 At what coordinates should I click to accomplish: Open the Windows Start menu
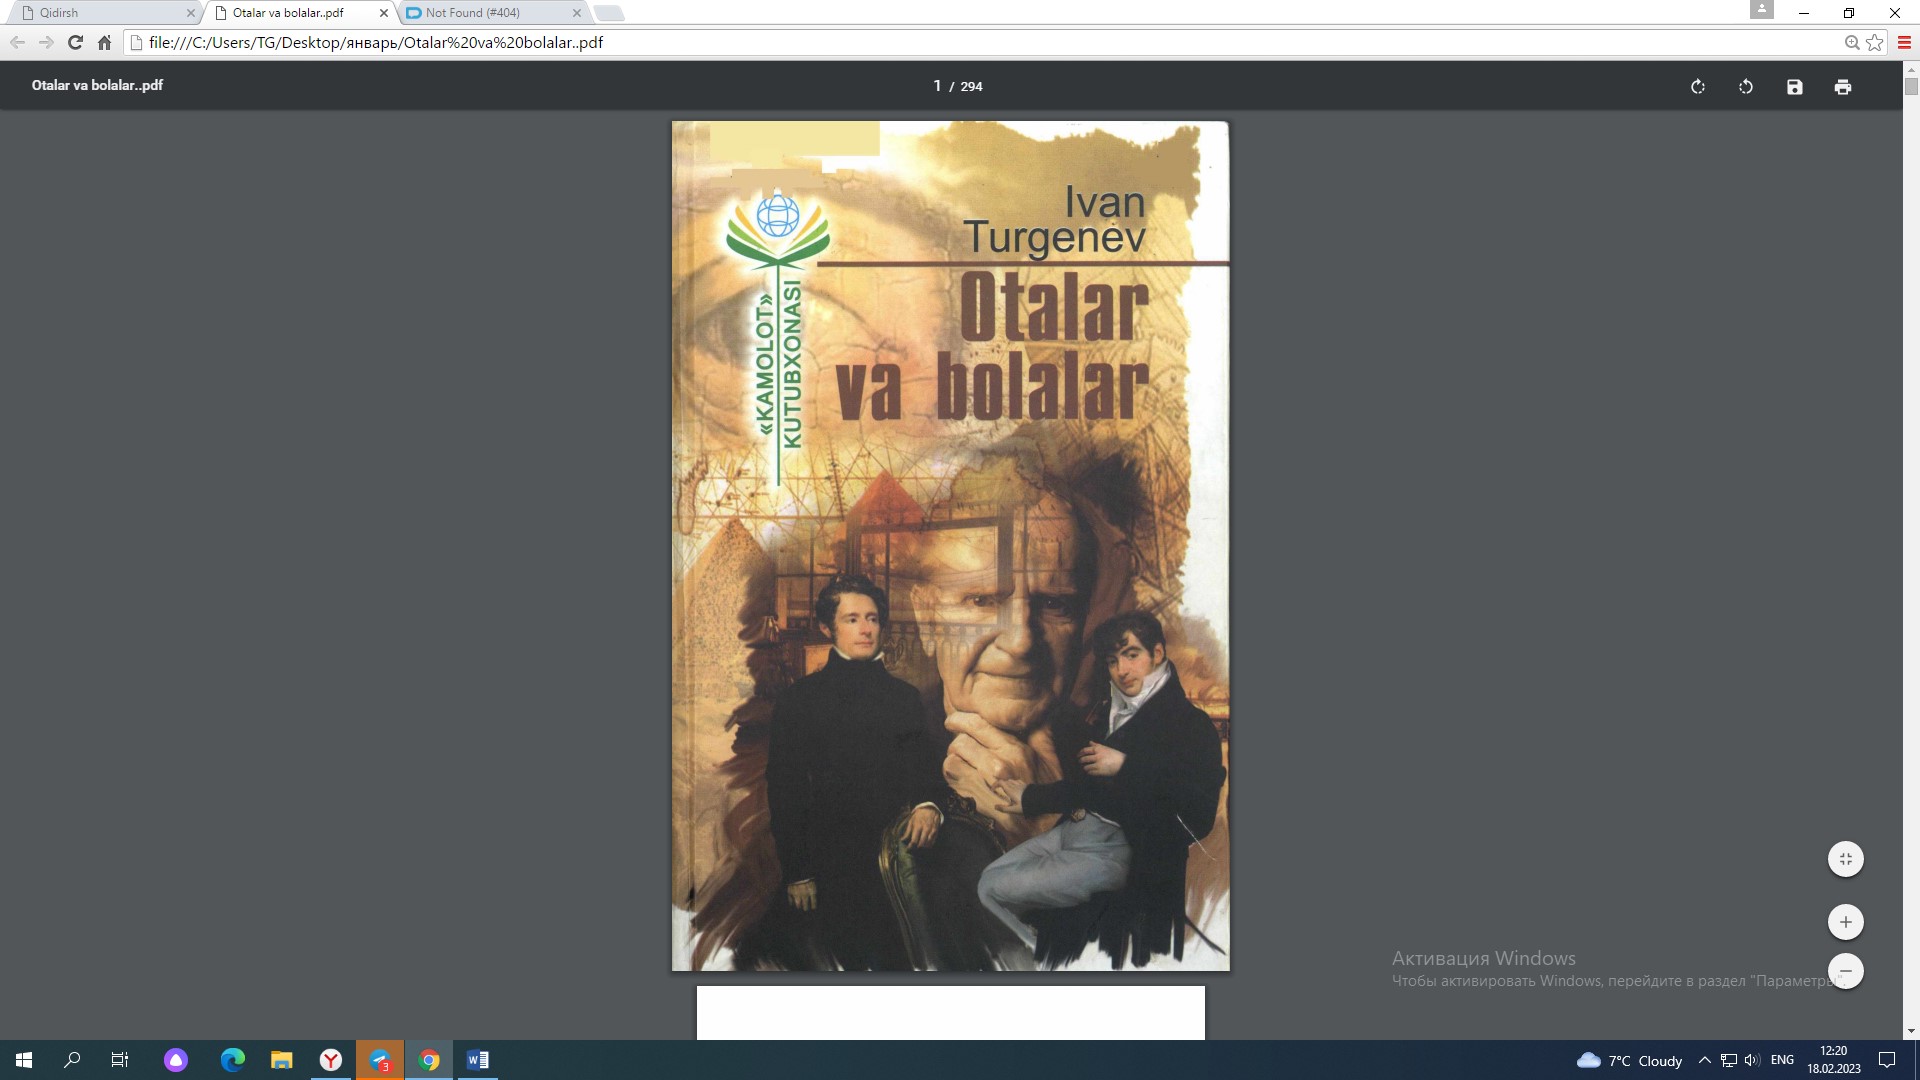click(x=24, y=1060)
